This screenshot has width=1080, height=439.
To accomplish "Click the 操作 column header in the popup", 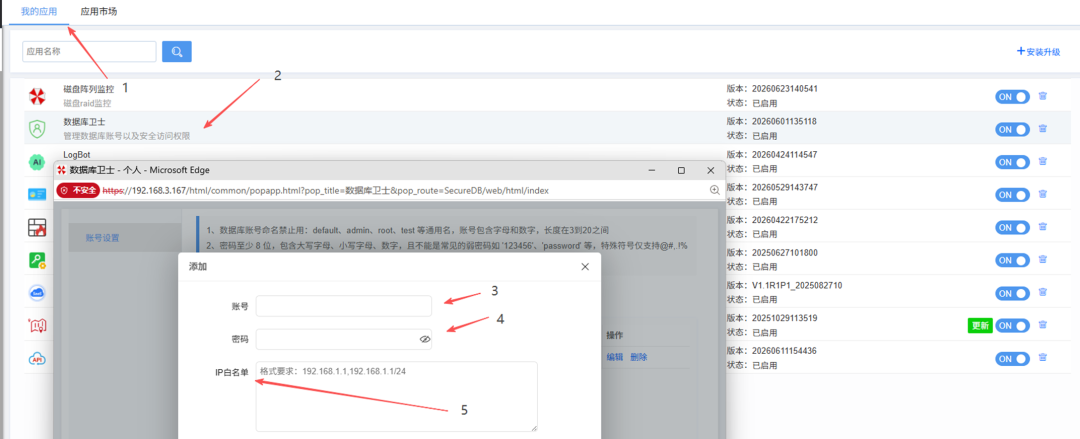I will point(614,335).
